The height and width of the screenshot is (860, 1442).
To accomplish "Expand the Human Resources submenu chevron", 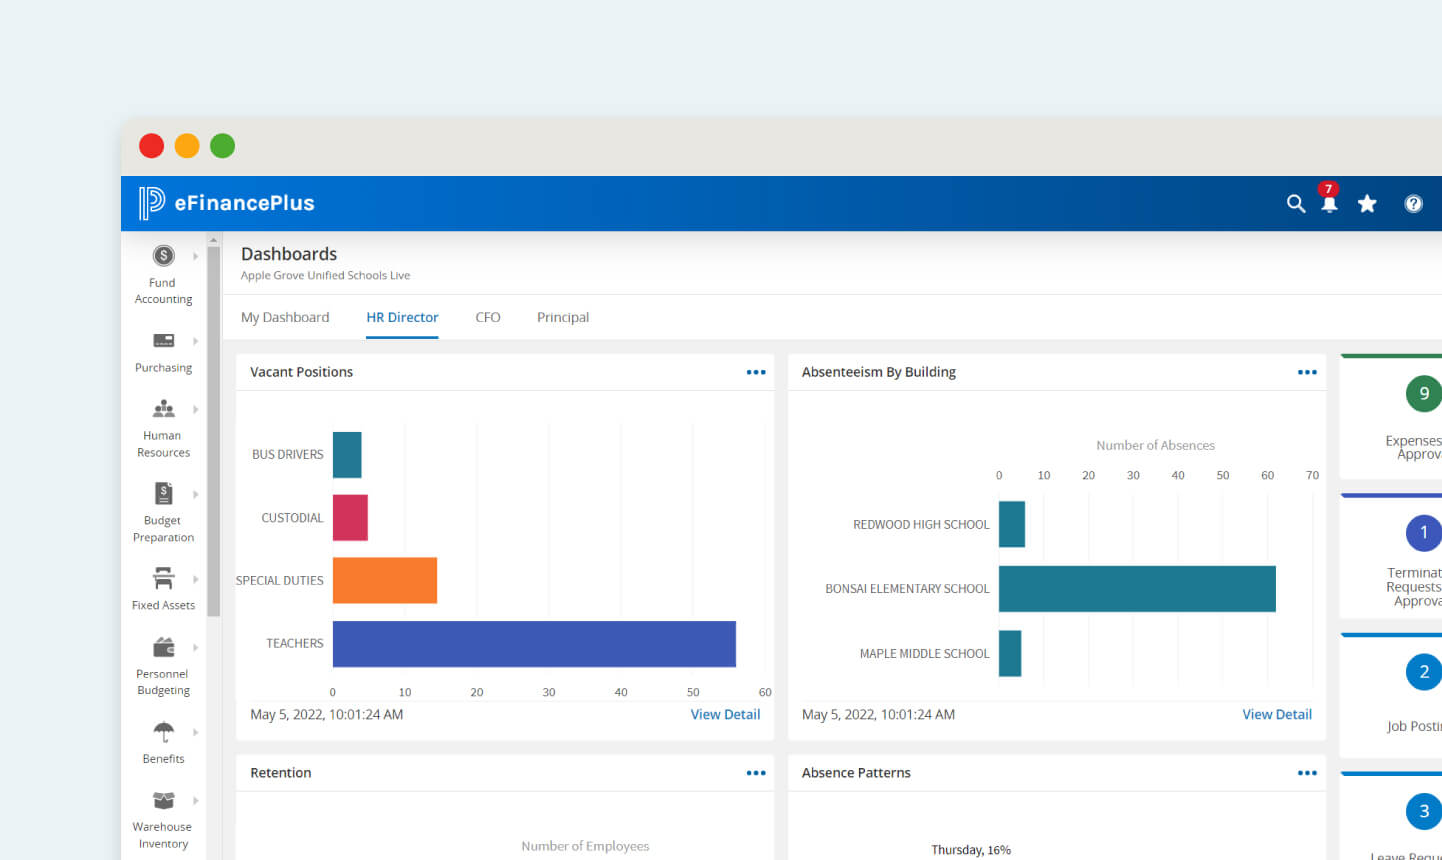I will point(195,408).
